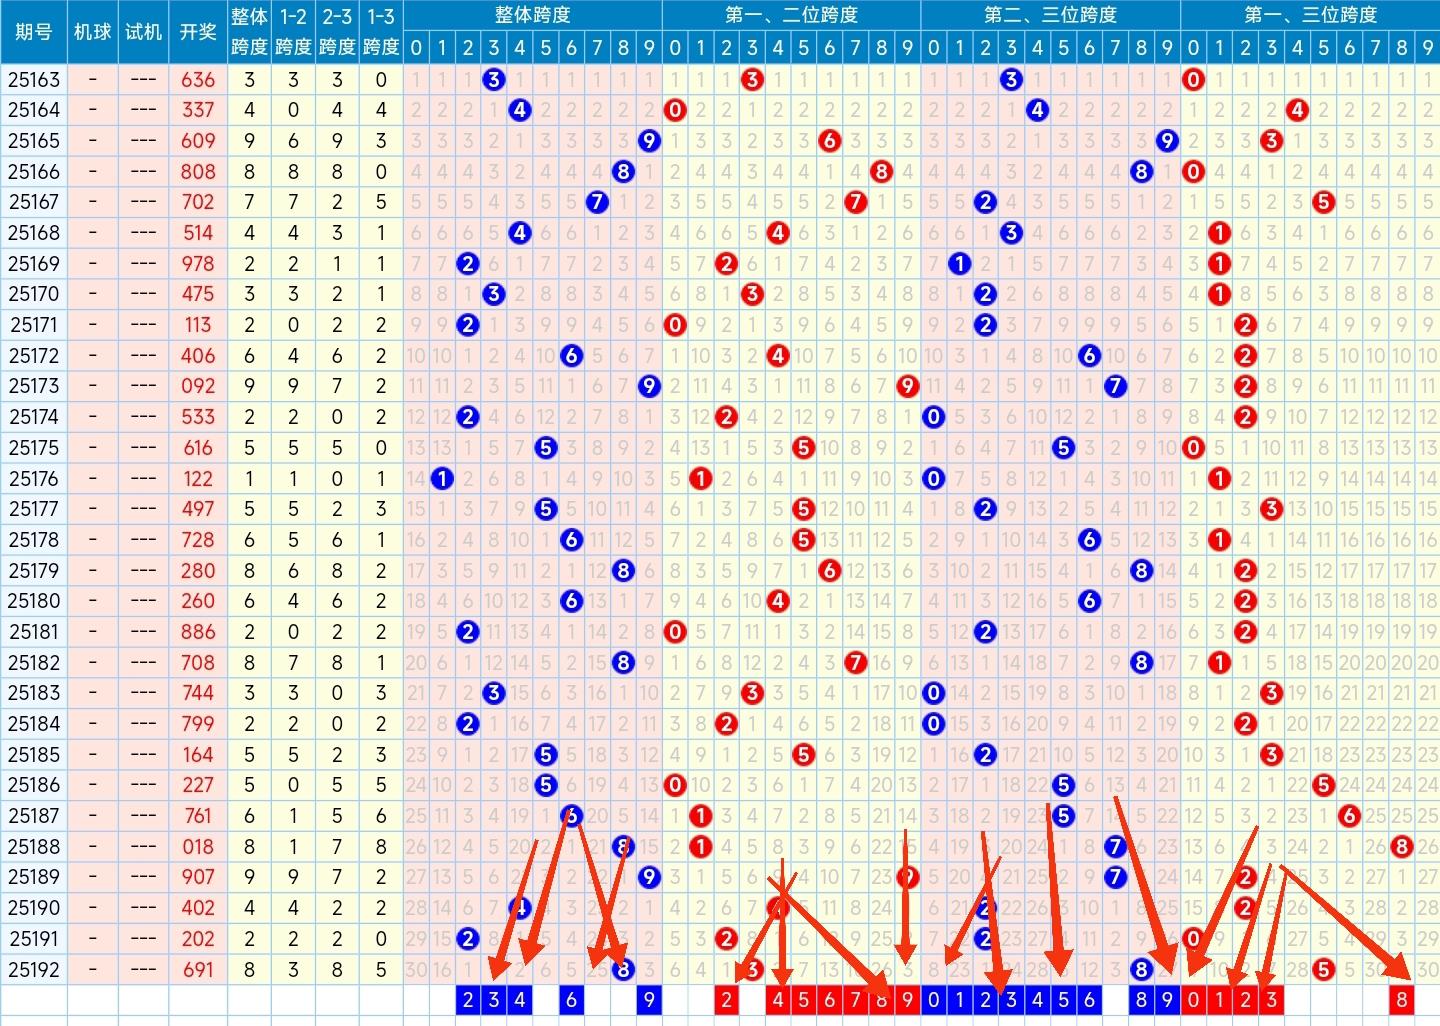Open the 第二、三位跨度 section header
This screenshot has width=1440, height=1026.
1050,15
